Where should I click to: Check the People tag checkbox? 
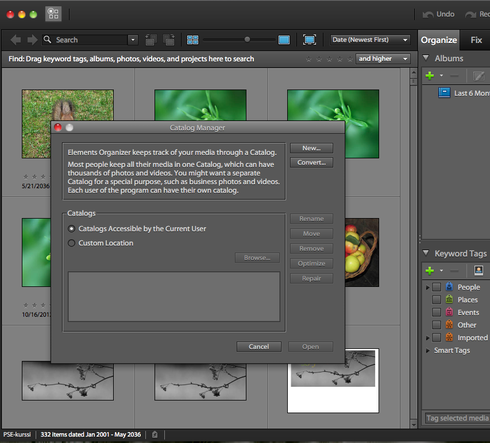click(436, 287)
